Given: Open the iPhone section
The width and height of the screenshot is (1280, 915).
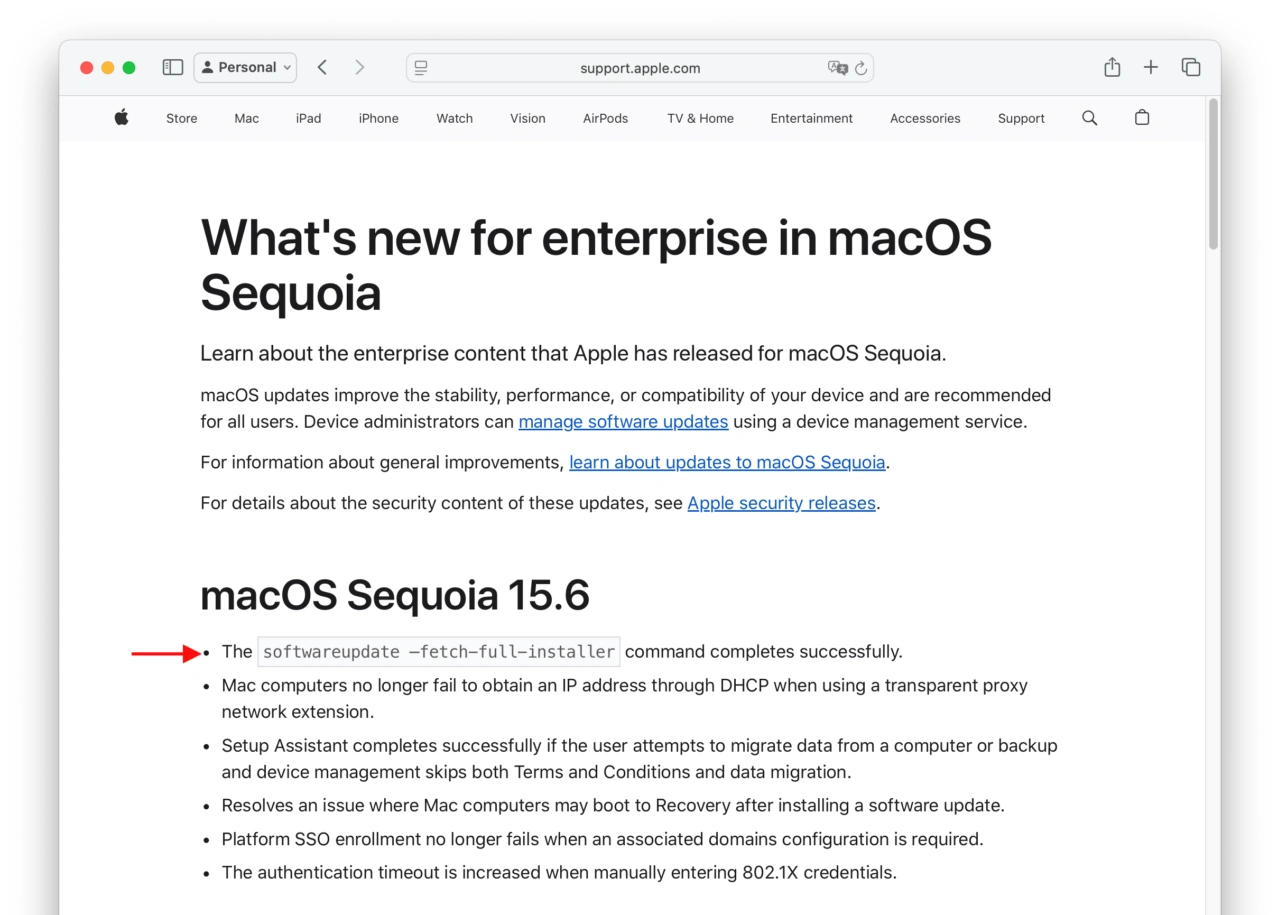Looking at the screenshot, I should pyautogui.click(x=378, y=118).
